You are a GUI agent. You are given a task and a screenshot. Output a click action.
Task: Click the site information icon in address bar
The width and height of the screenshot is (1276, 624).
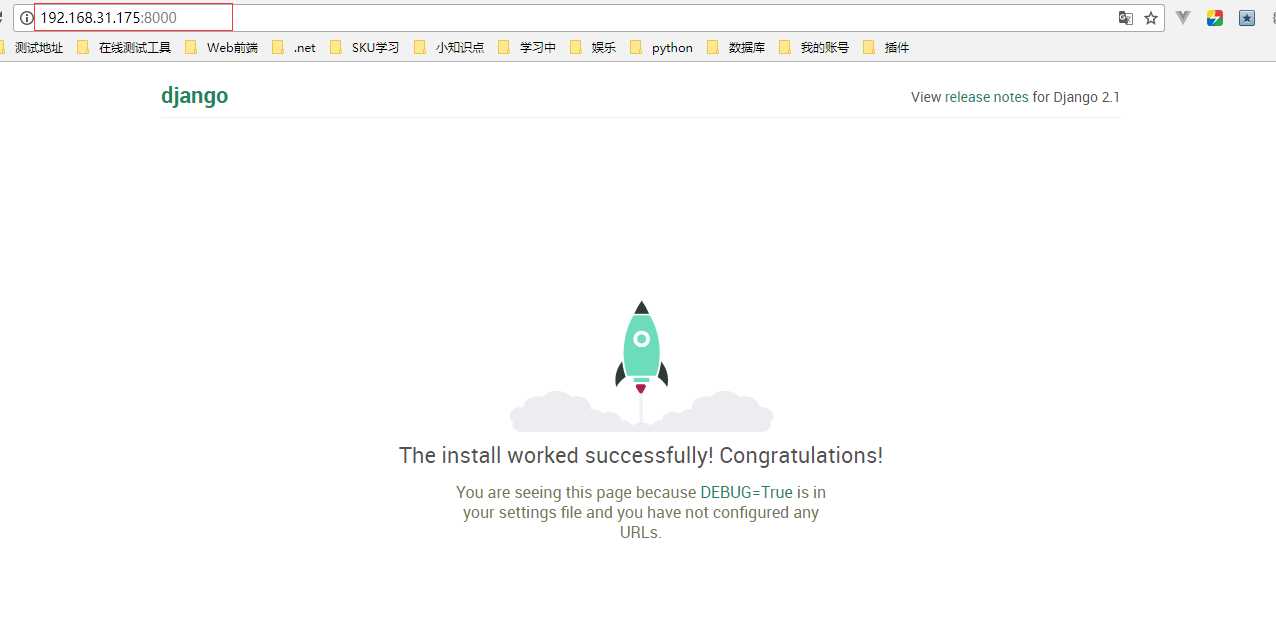click(x=27, y=18)
